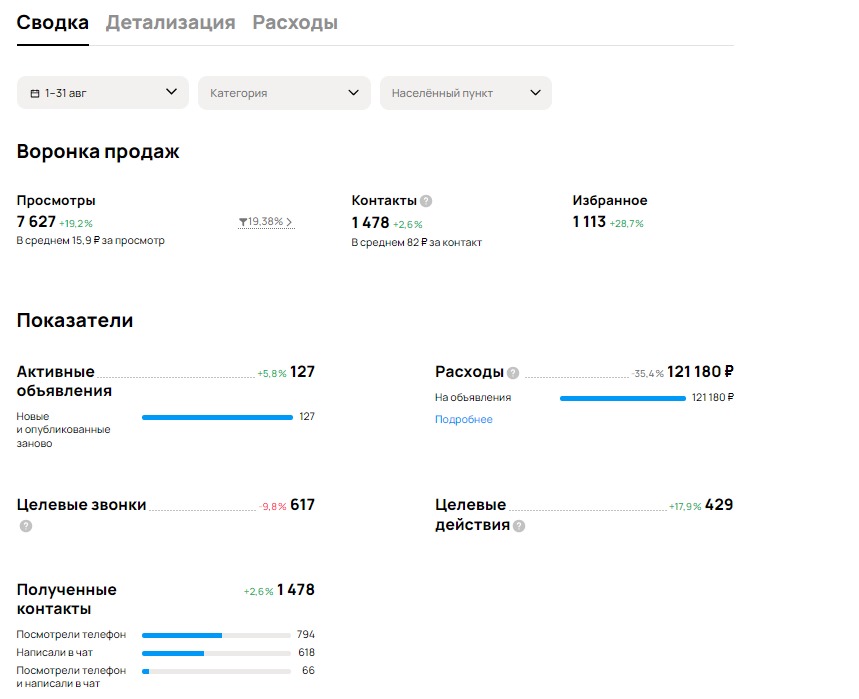Click the Написали в чат progress bar

click(x=216, y=653)
